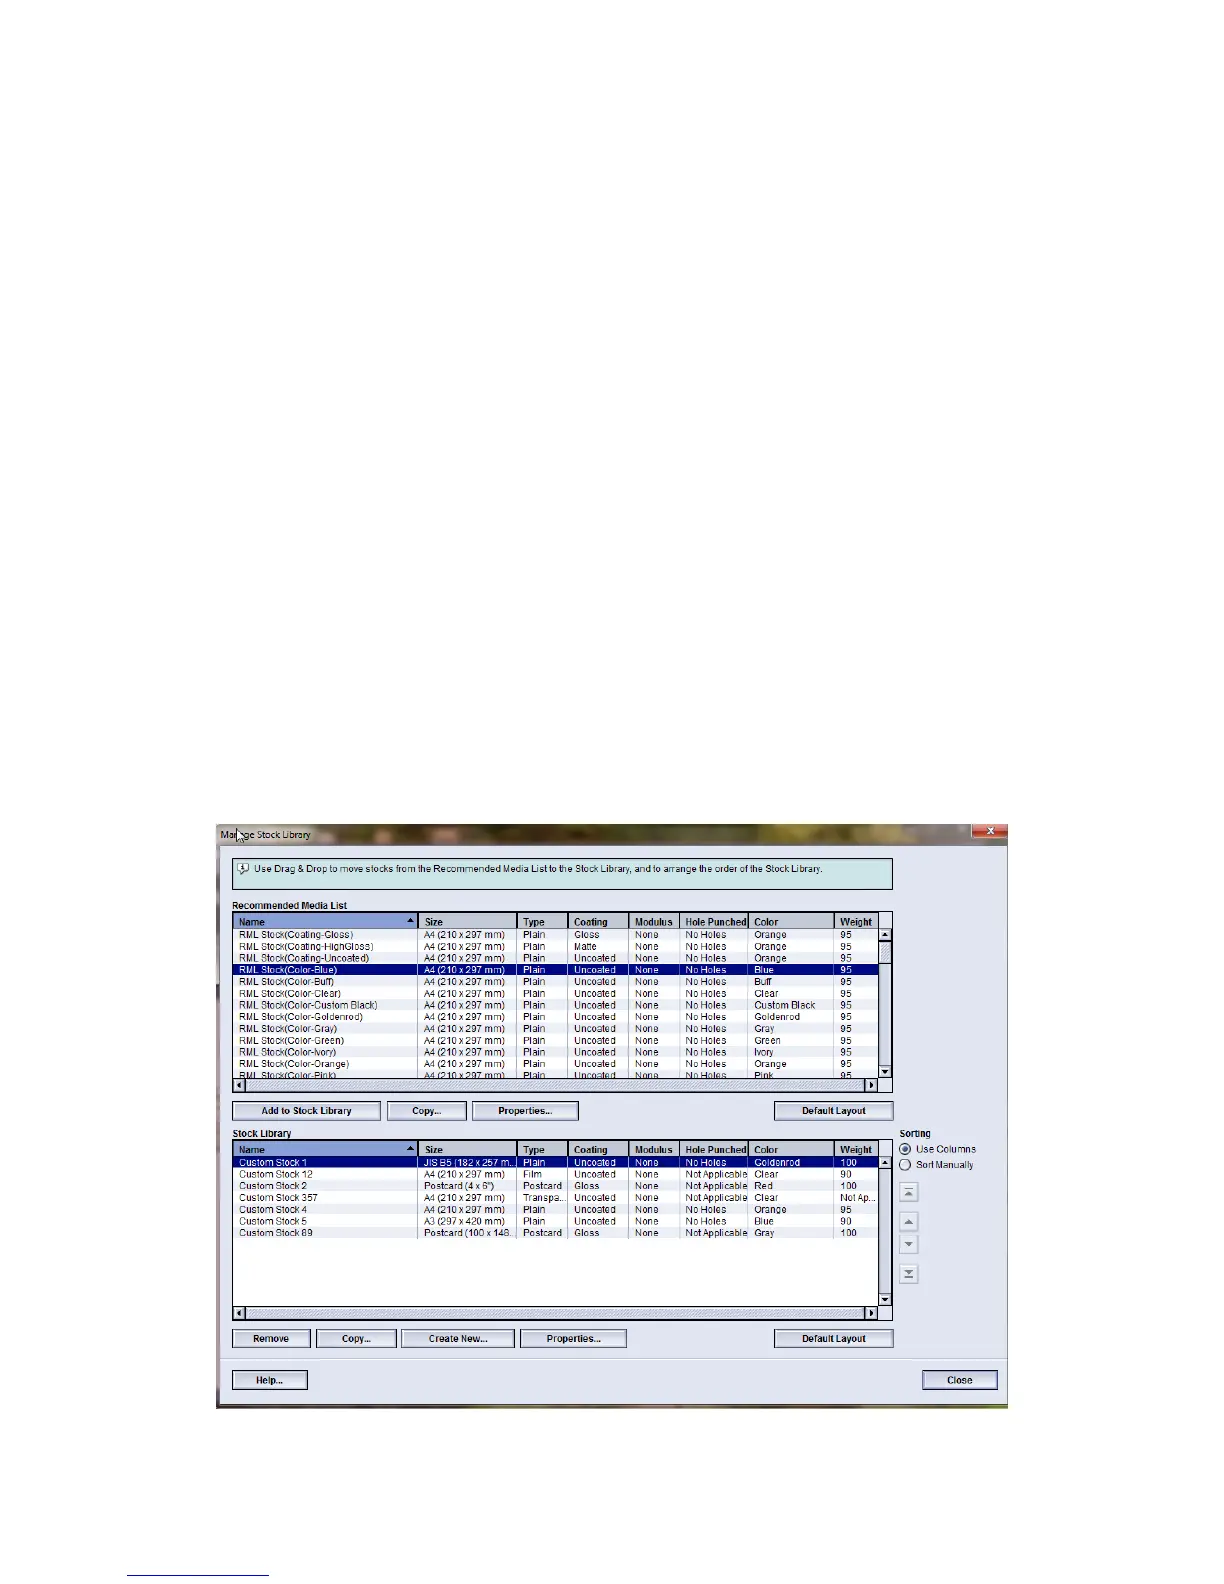This screenshot has width=1224, height=1584.
Task: Select RML Stock(Coating-Gloss) row
Action: point(556,935)
